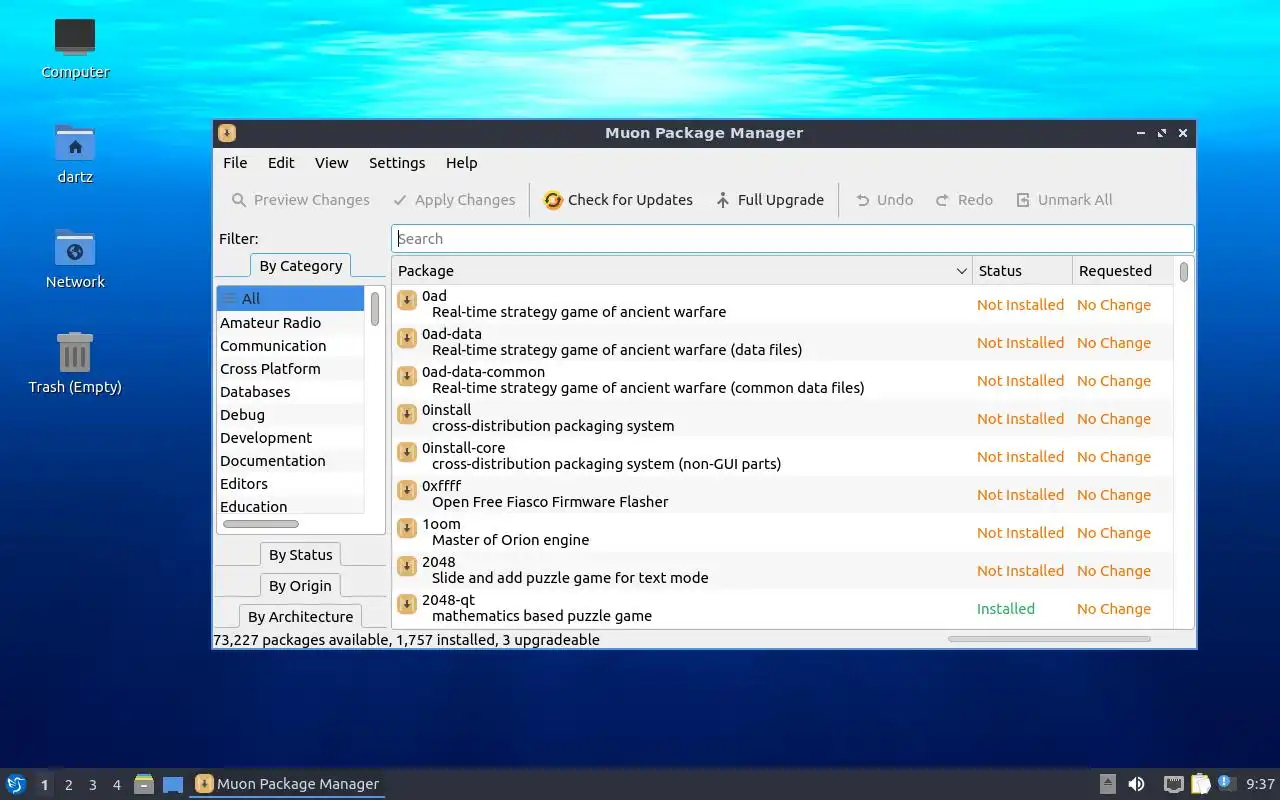
Task: Click the 0install package icon
Action: tap(407, 415)
